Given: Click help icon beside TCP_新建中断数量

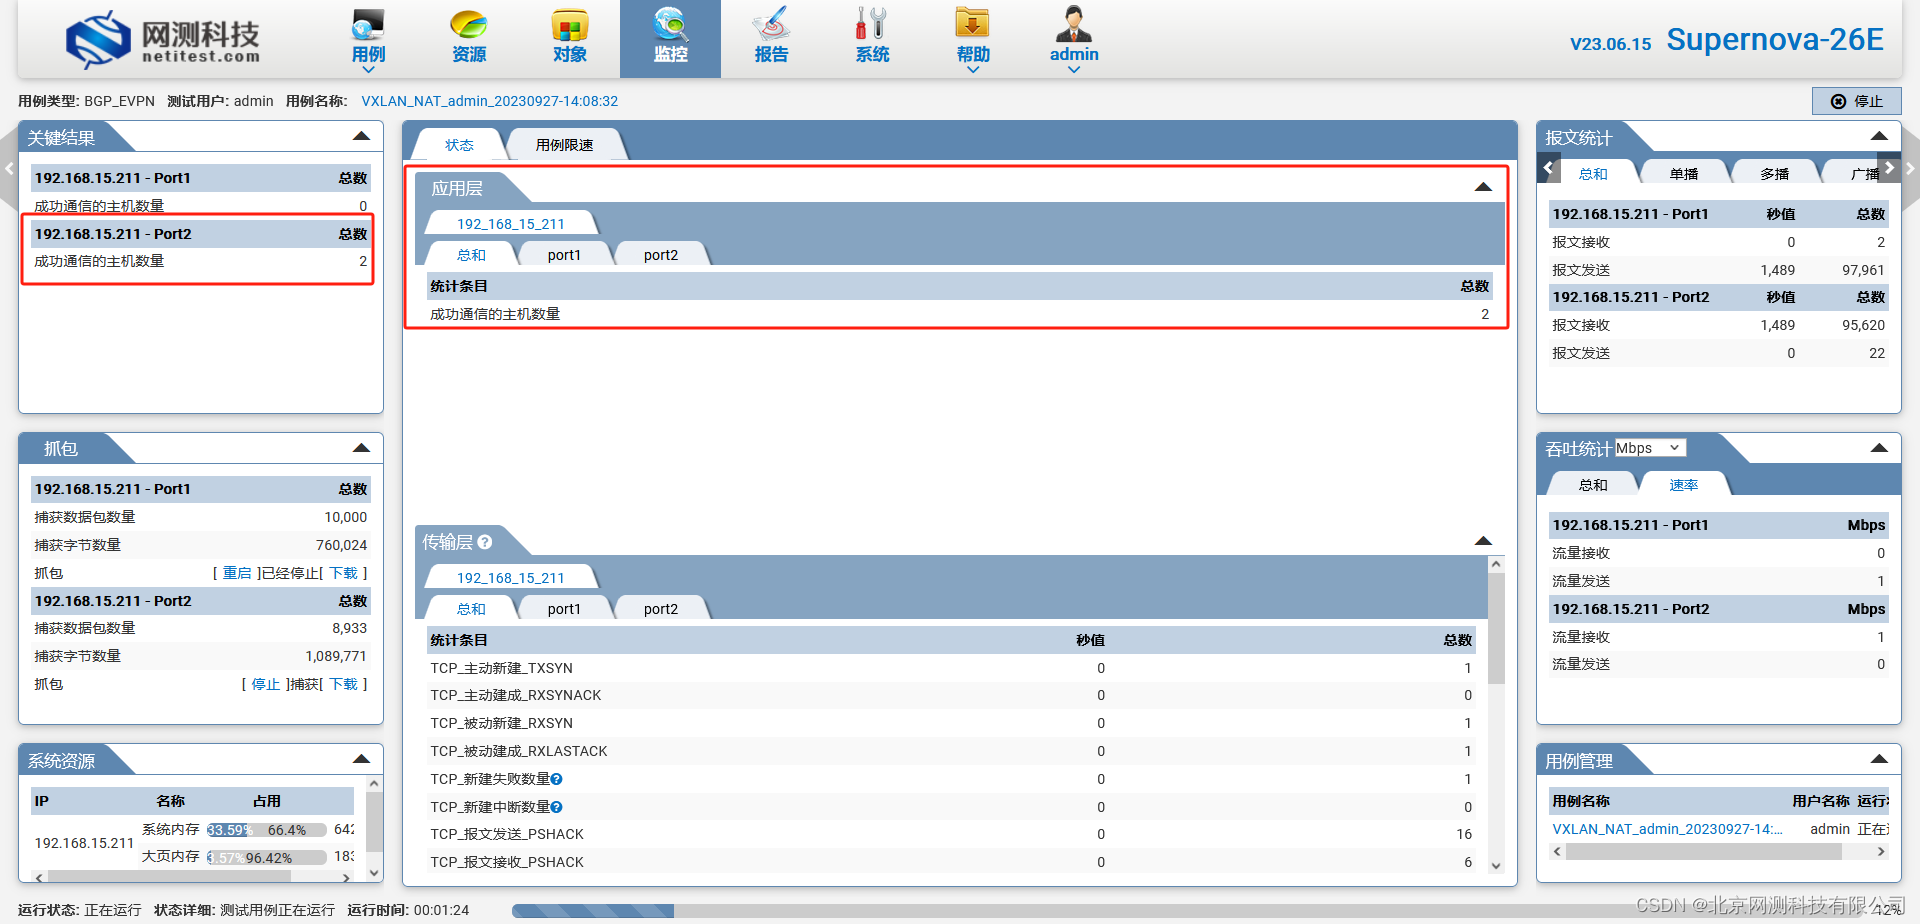Looking at the screenshot, I should pyautogui.click(x=557, y=807).
